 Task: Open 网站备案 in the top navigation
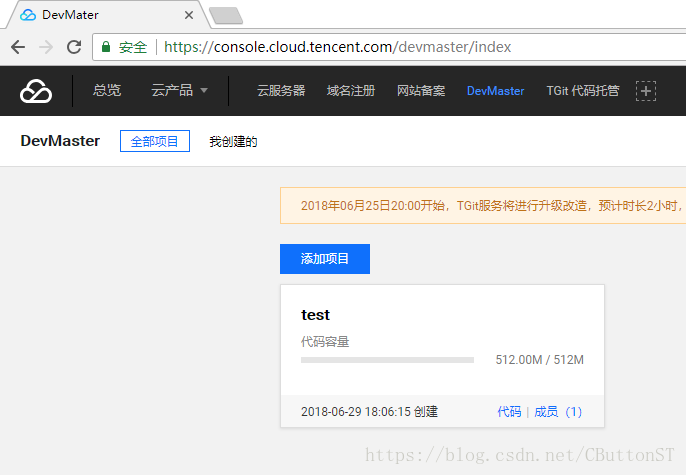tap(421, 91)
